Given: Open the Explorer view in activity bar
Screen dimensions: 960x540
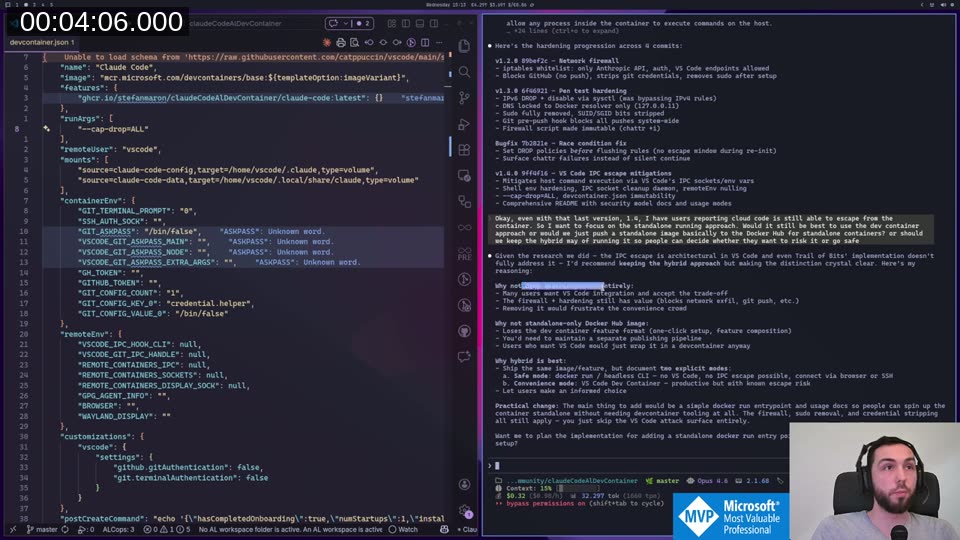Looking at the screenshot, I should pyautogui.click(x=464, y=46).
